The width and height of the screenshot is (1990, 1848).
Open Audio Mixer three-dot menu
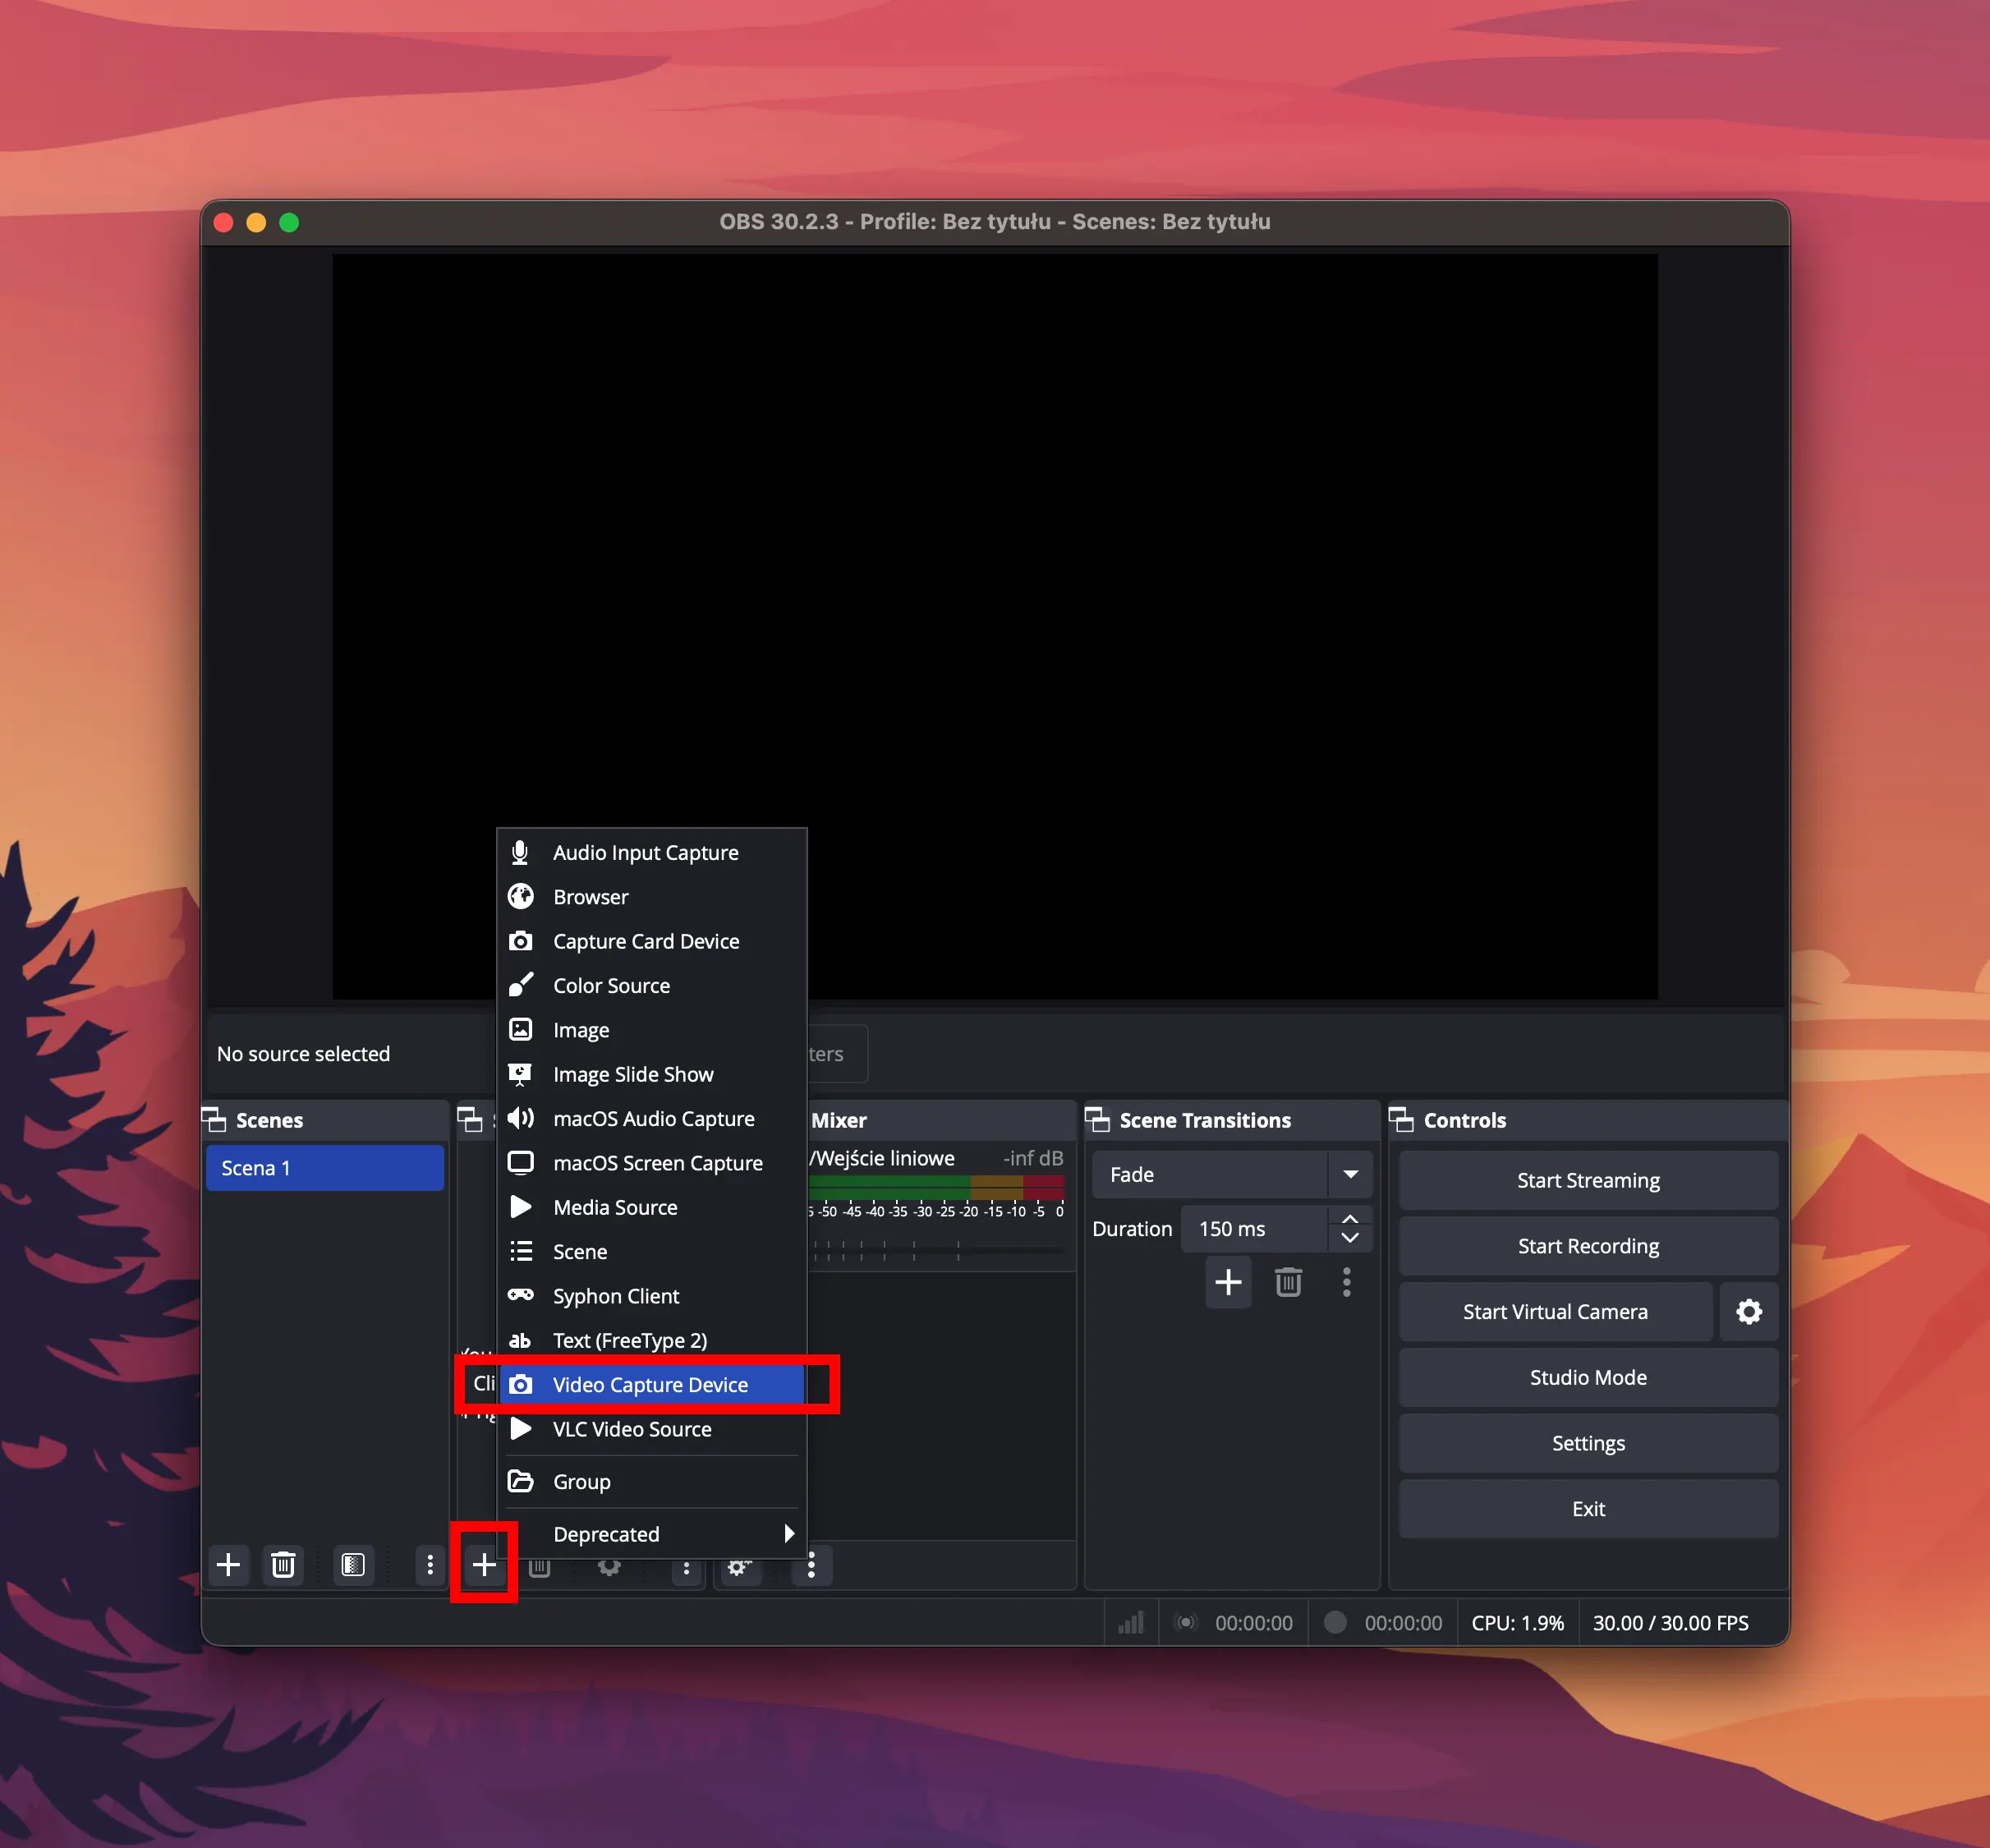coord(811,1565)
